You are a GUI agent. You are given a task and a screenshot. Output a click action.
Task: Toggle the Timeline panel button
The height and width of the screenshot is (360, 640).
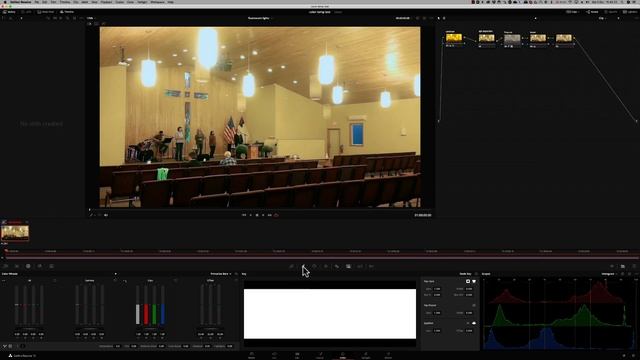67,12
